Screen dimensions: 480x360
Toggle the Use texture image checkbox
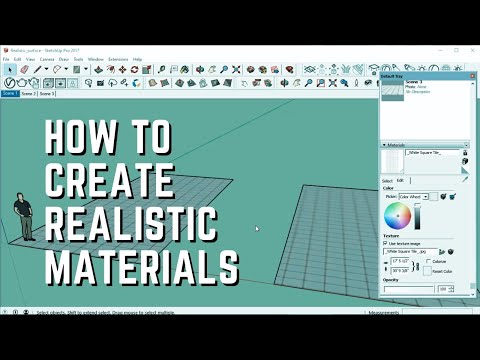[385, 244]
